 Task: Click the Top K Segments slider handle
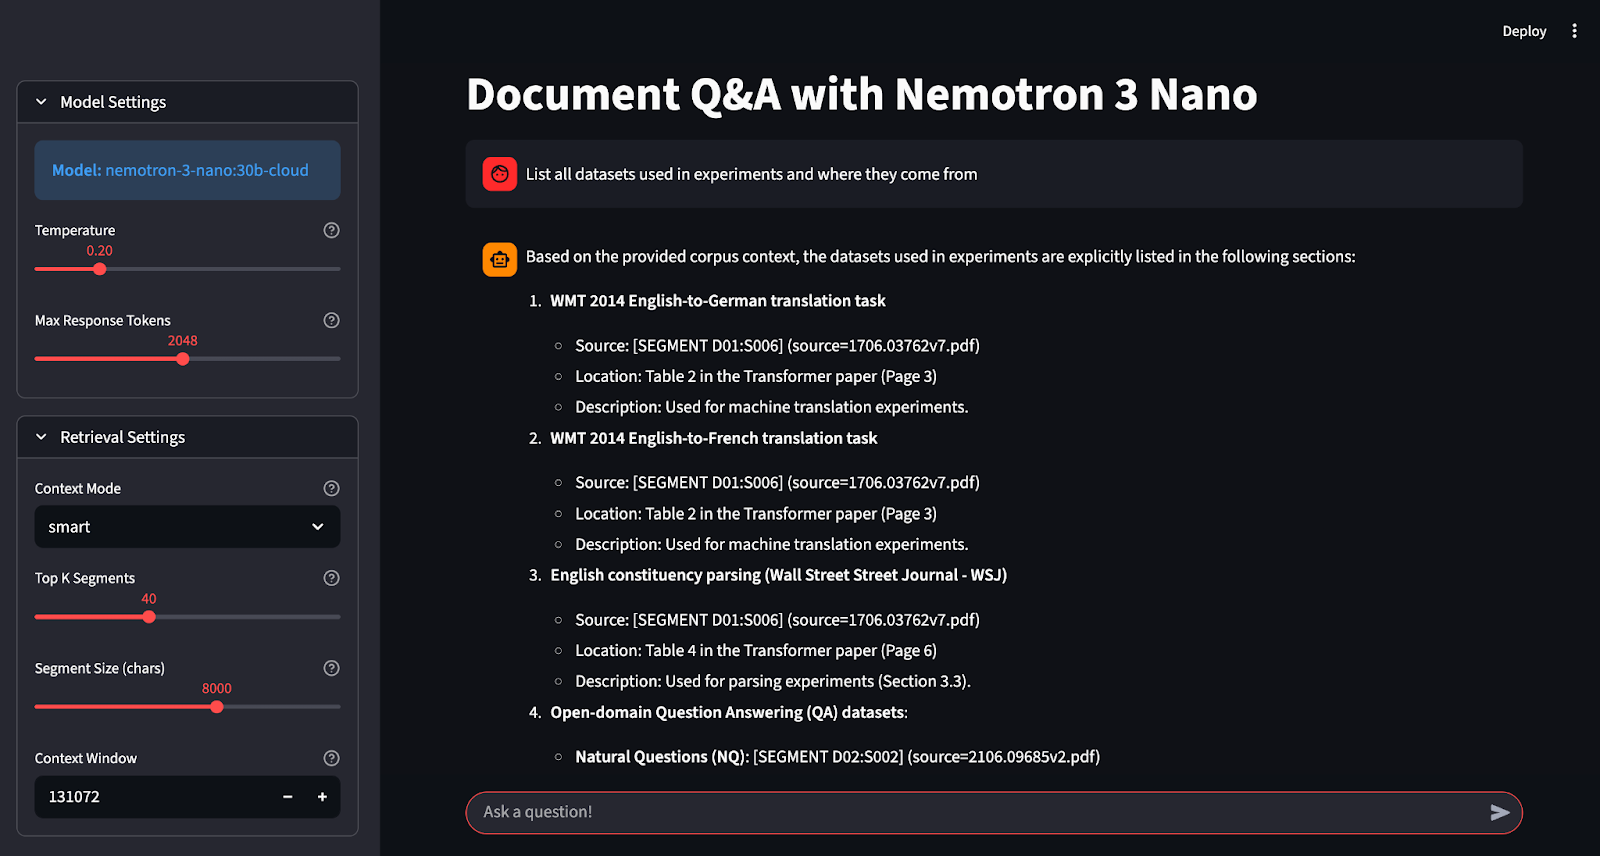click(148, 617)
